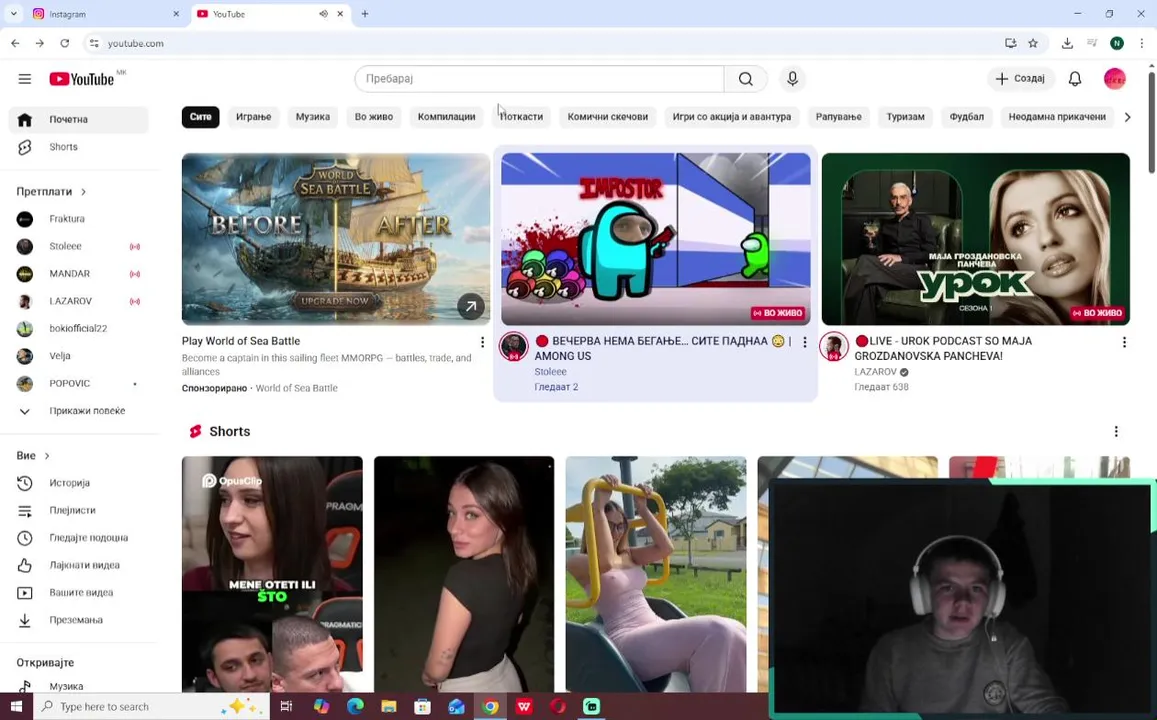Select the Комични скечови chip
Viewport: 1157px width, 720px height.
(x=608, y=117)
